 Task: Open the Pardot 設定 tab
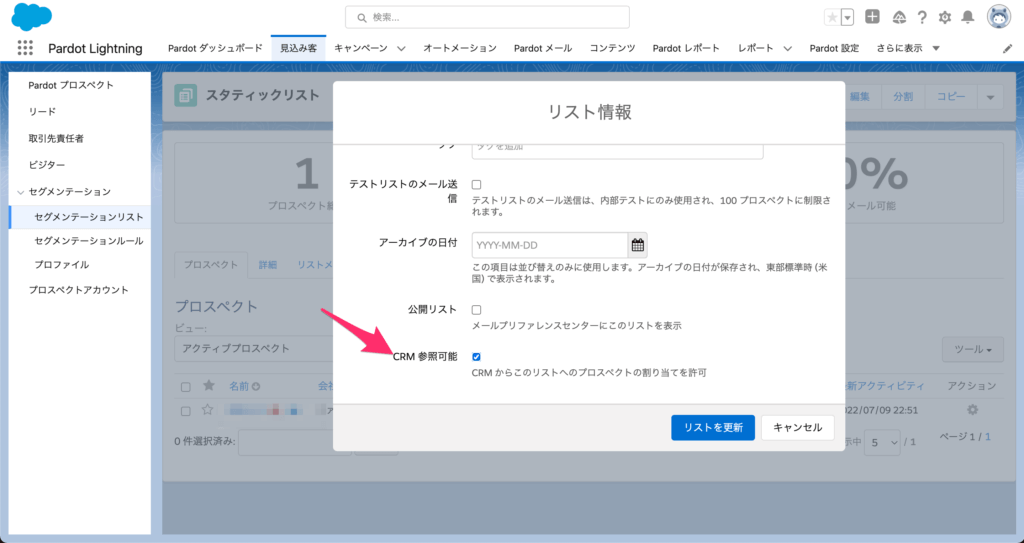(834, 48)
